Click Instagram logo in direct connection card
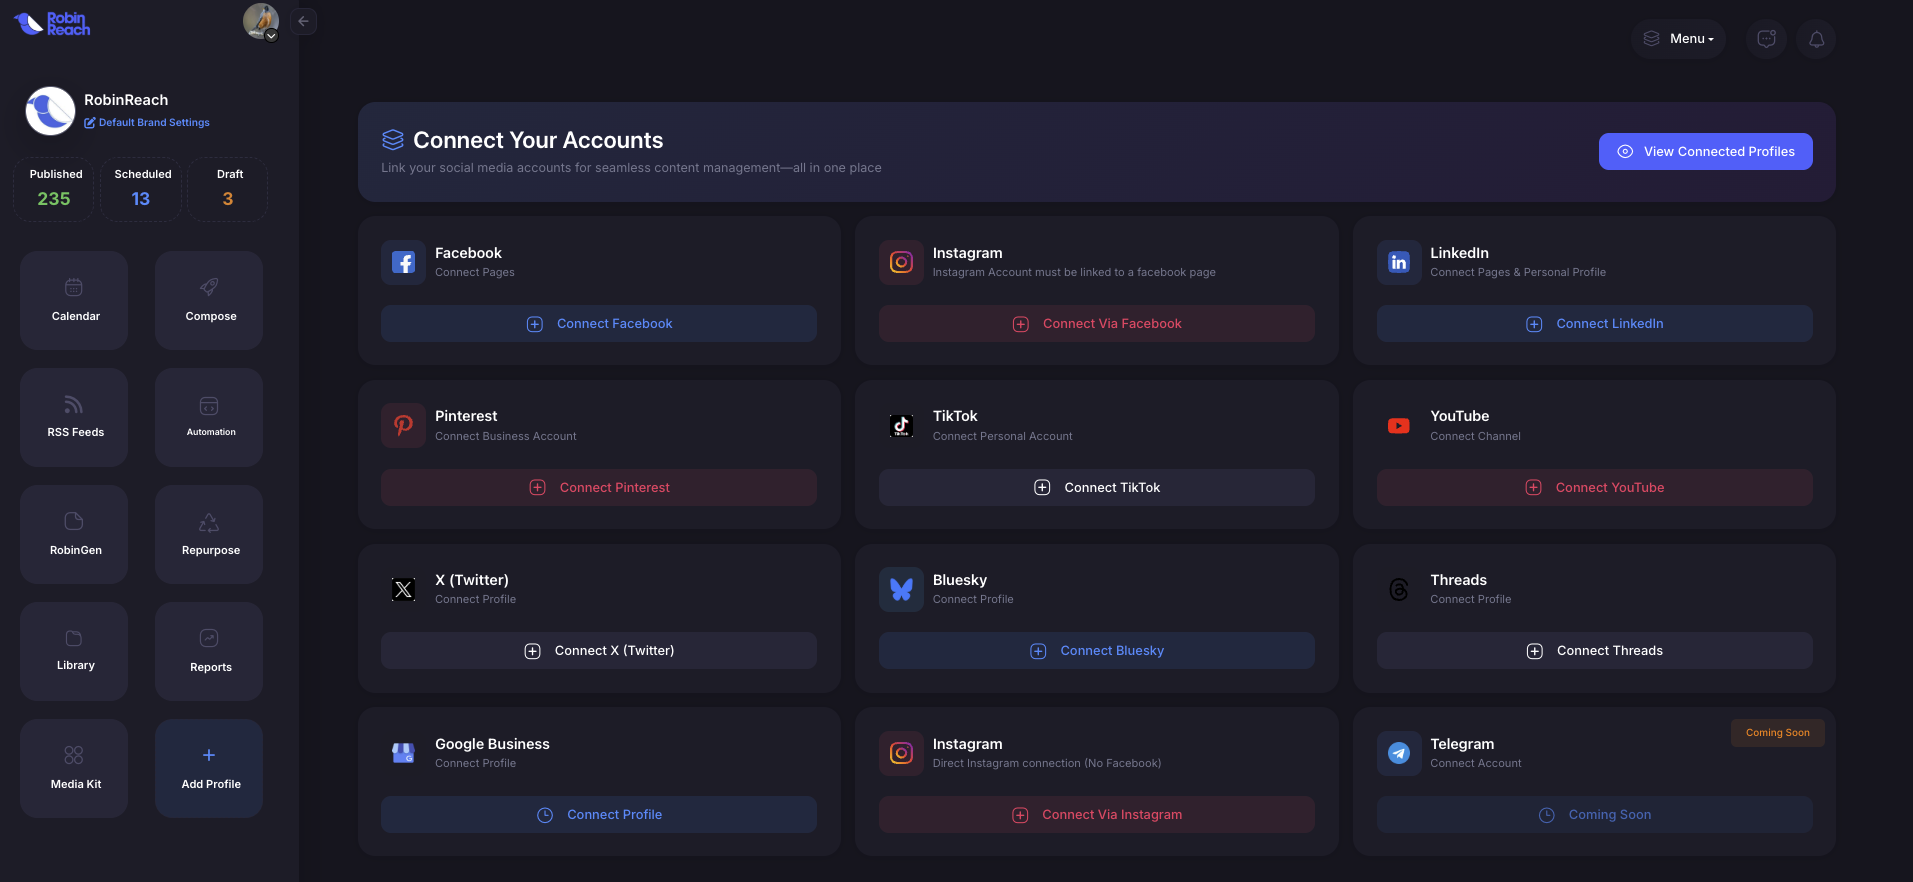The width and height of the screenshot is (1913, 882). [x=901, y=753]
